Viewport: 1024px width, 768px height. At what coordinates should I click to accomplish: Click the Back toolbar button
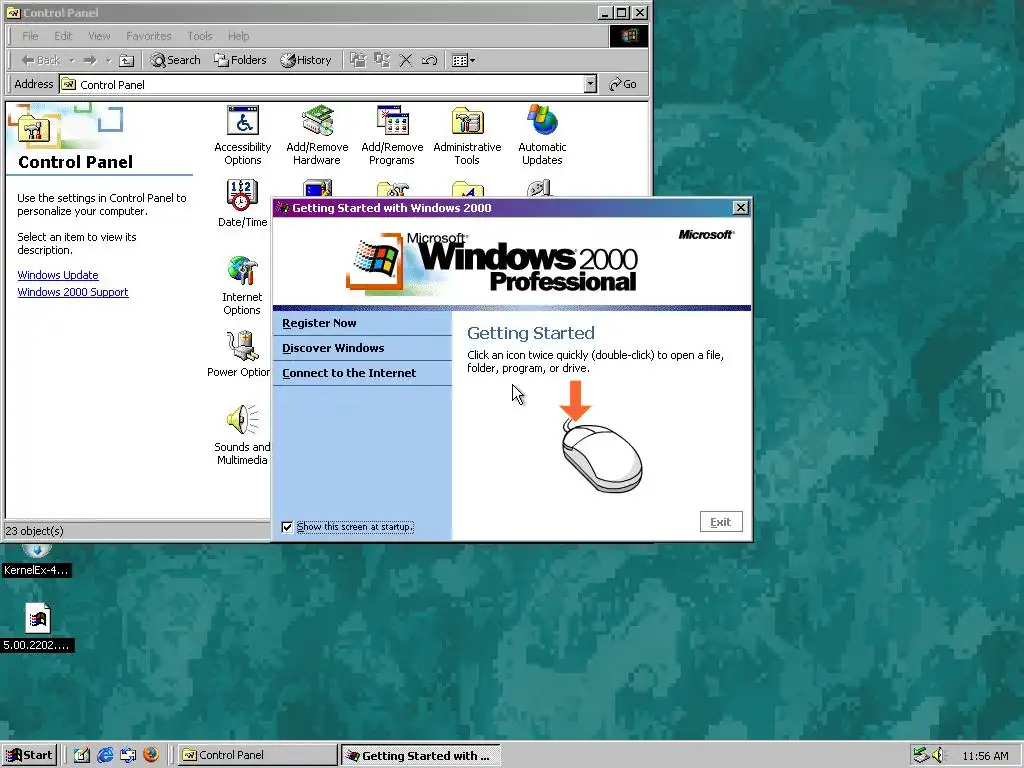tap(40, 60)
